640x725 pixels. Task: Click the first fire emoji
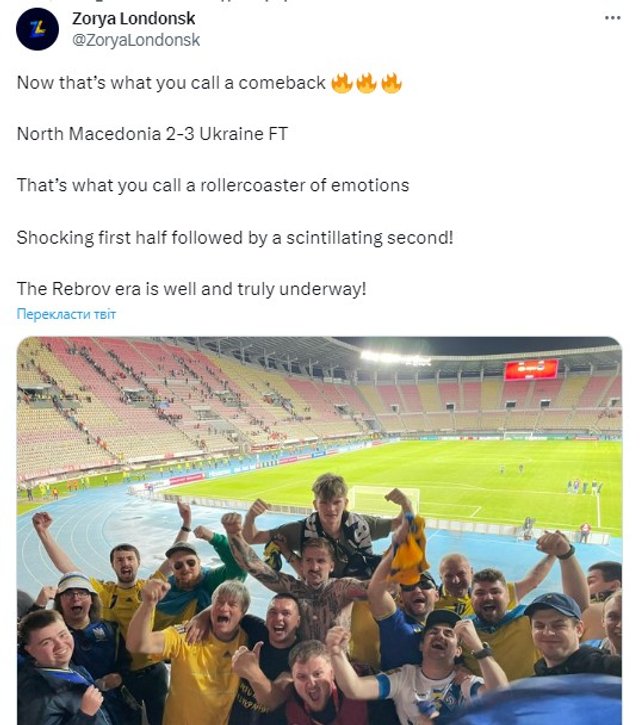[x=342, y=83]
